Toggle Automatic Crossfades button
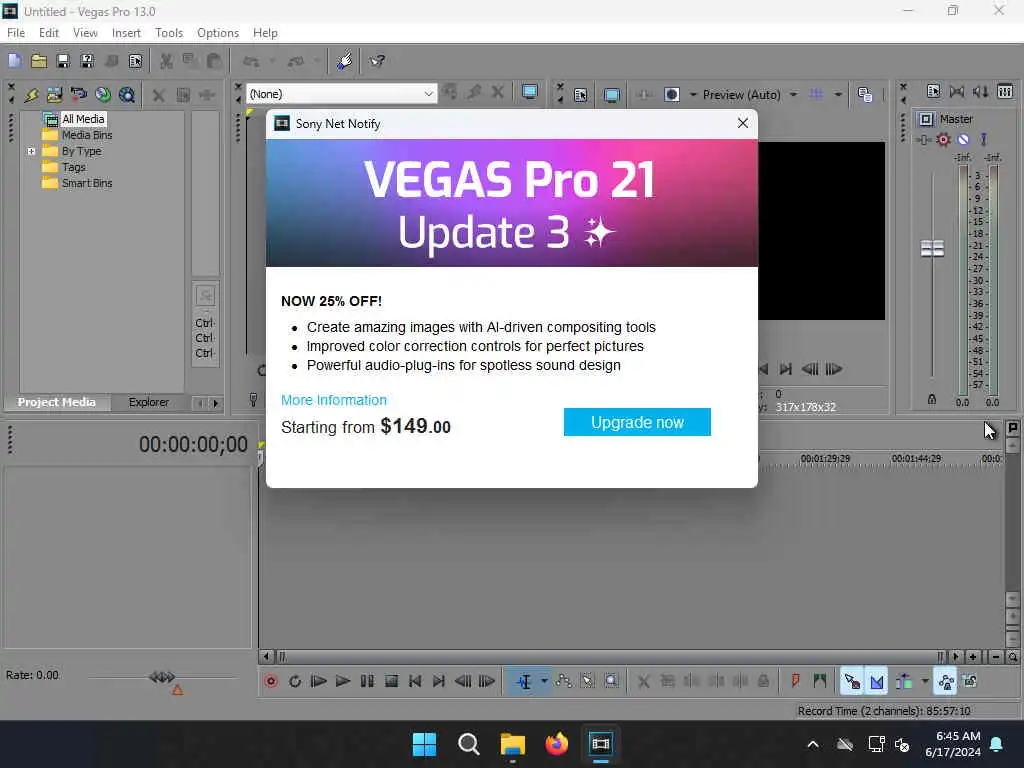This screenshot has width=1024, height=768. click(876, 681)
